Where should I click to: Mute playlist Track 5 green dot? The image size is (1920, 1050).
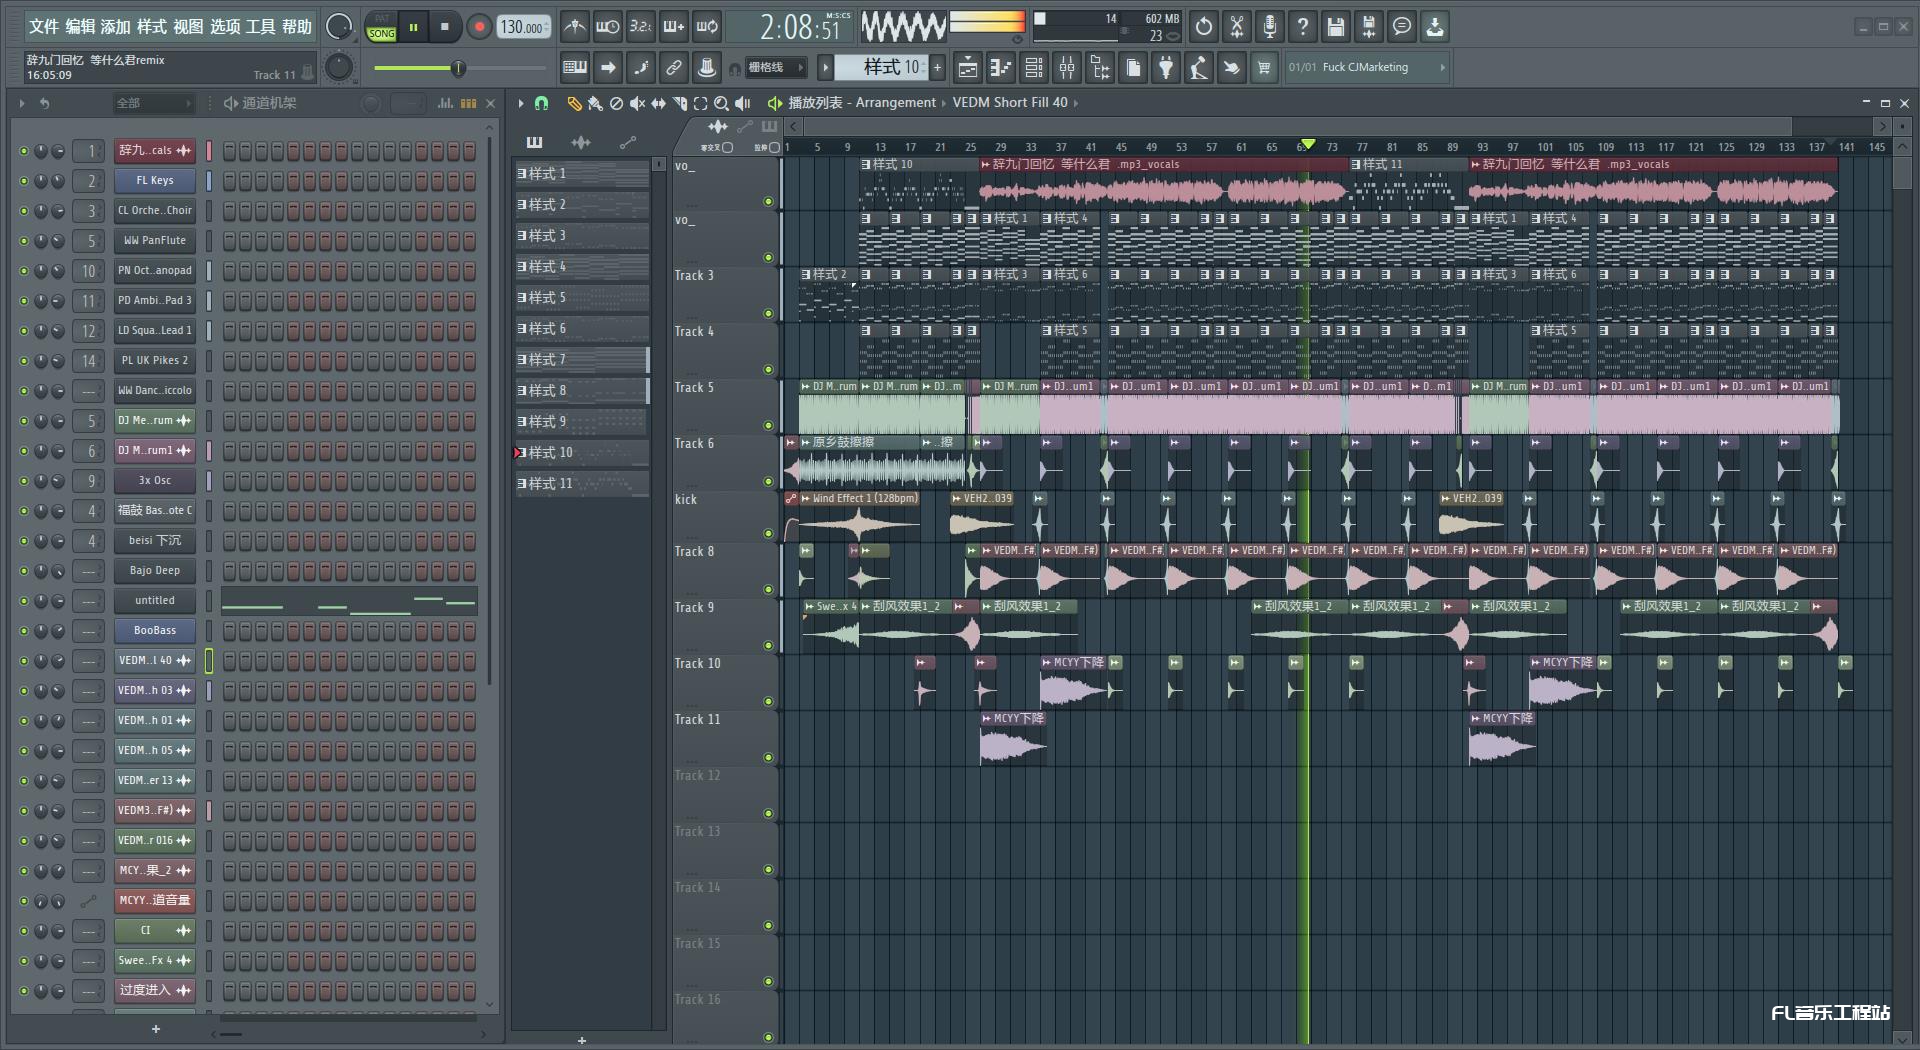768,426
